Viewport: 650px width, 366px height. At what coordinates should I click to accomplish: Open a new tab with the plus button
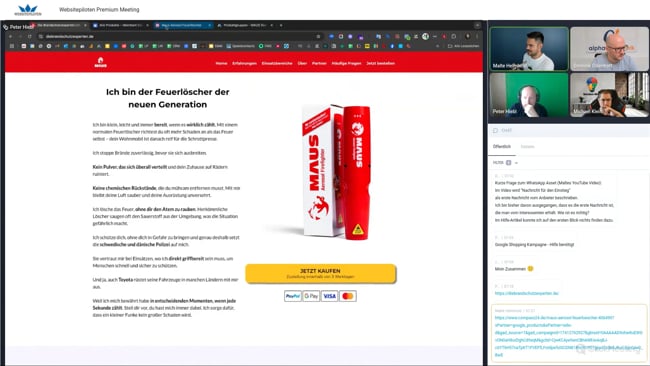point(281,25)
